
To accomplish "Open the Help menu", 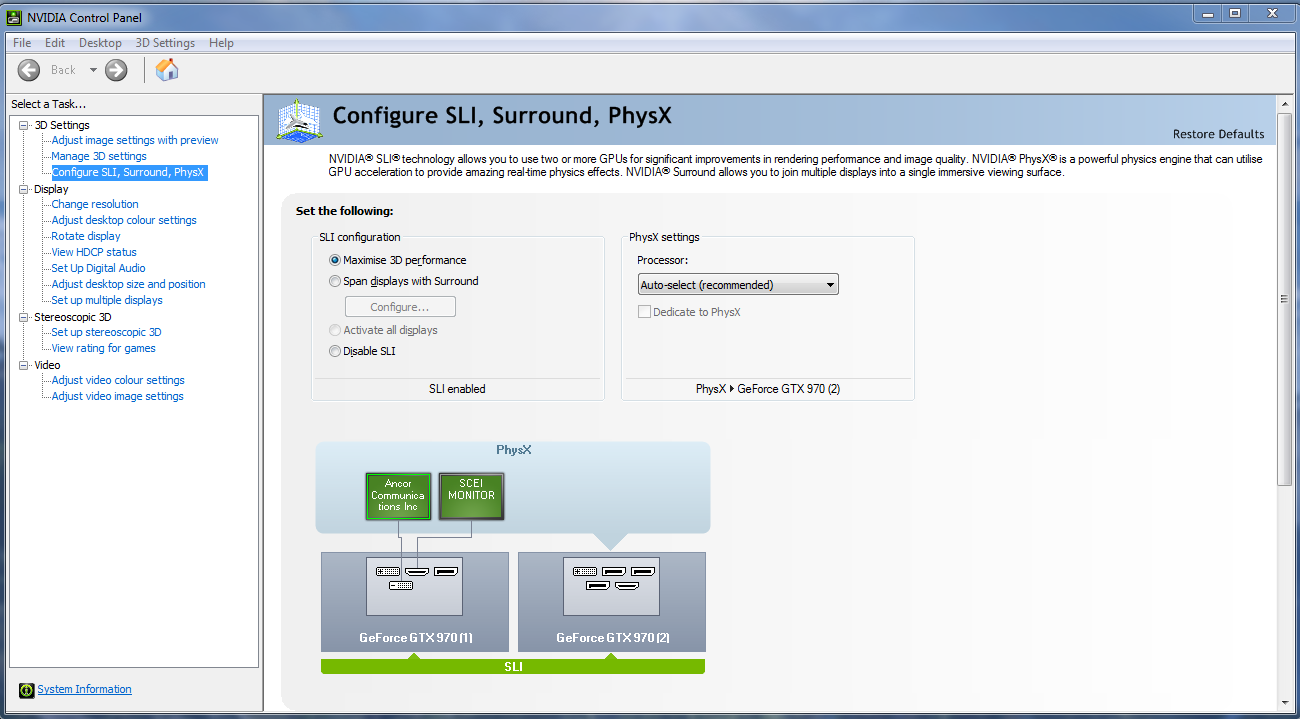I will [221, 43].
